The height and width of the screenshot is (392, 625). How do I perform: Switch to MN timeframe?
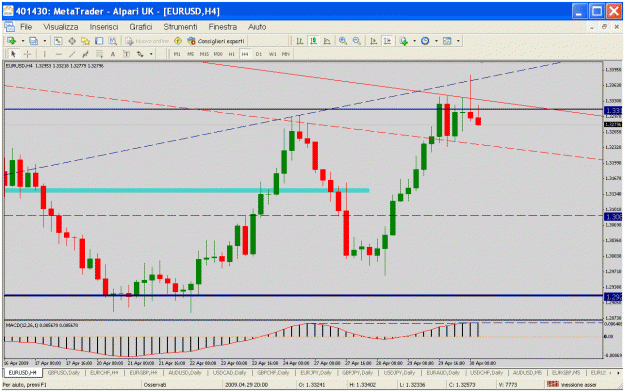(x=286, y=54)
